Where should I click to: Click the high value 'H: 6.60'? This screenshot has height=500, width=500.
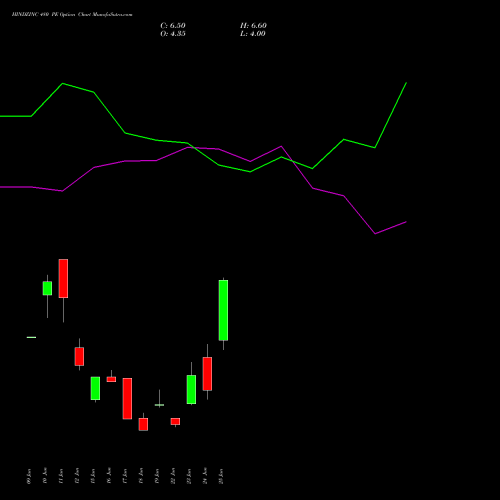pos(253,26)
